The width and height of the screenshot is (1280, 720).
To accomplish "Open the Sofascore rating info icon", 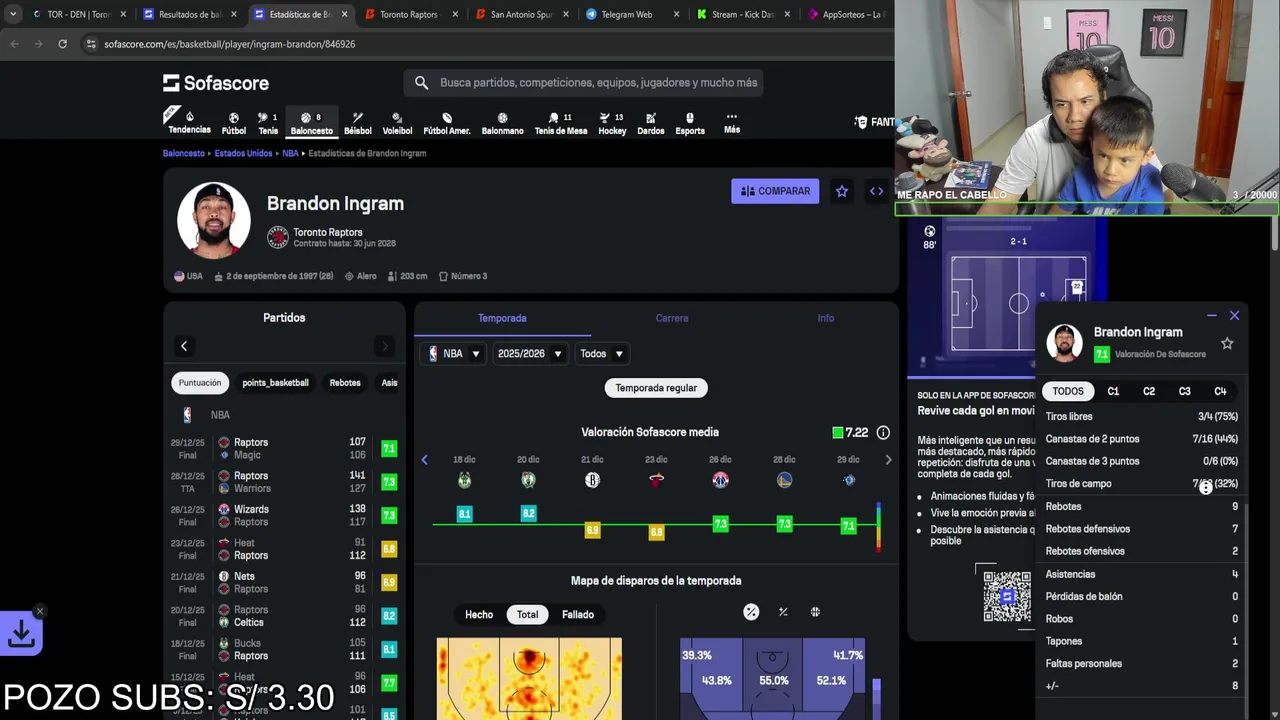I will [x=883, y=432].
